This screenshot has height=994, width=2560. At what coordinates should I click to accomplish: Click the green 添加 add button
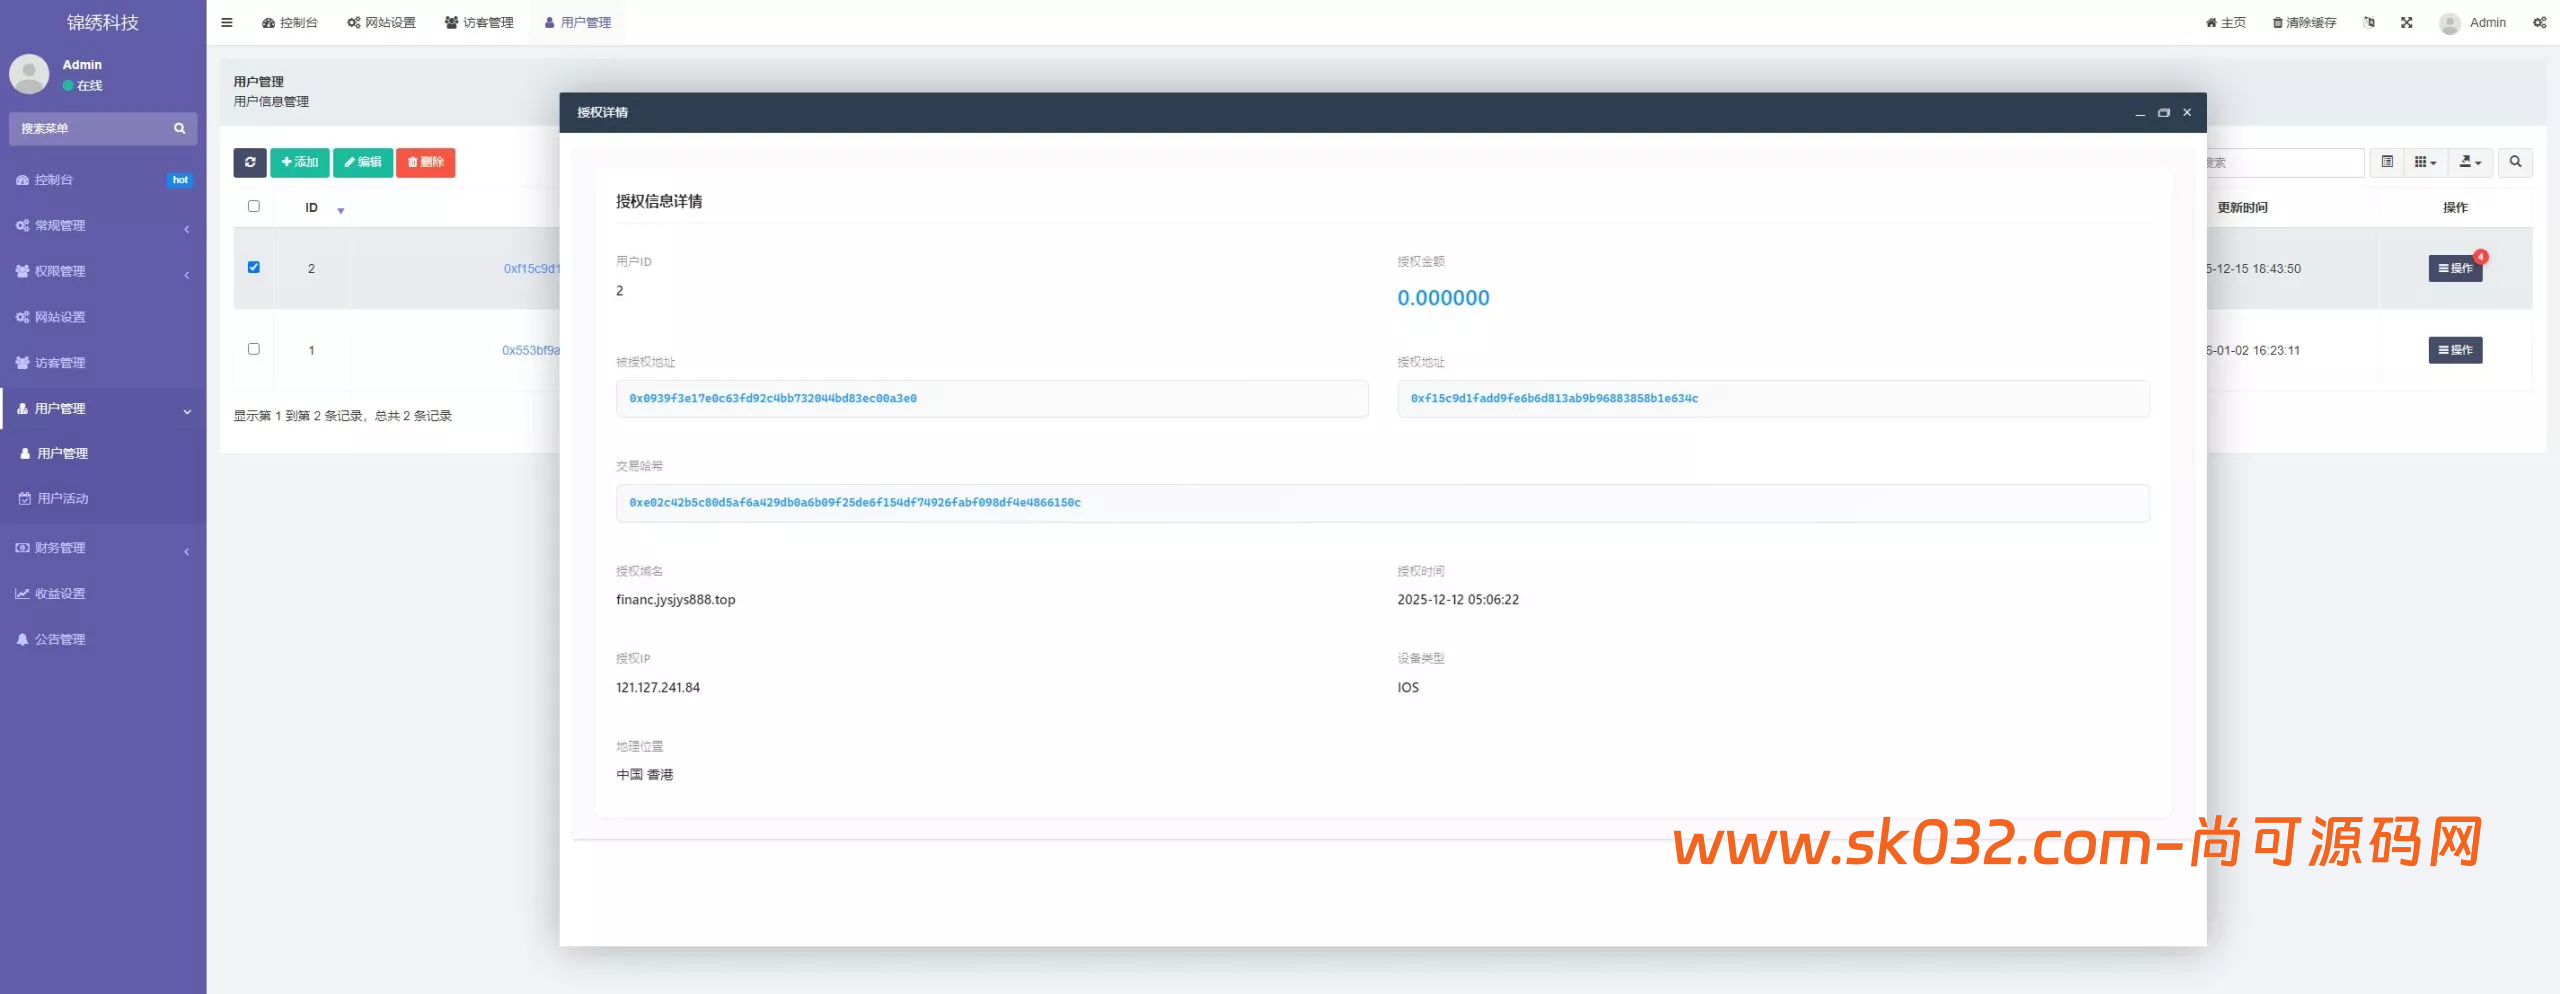[x=299, y=162]
